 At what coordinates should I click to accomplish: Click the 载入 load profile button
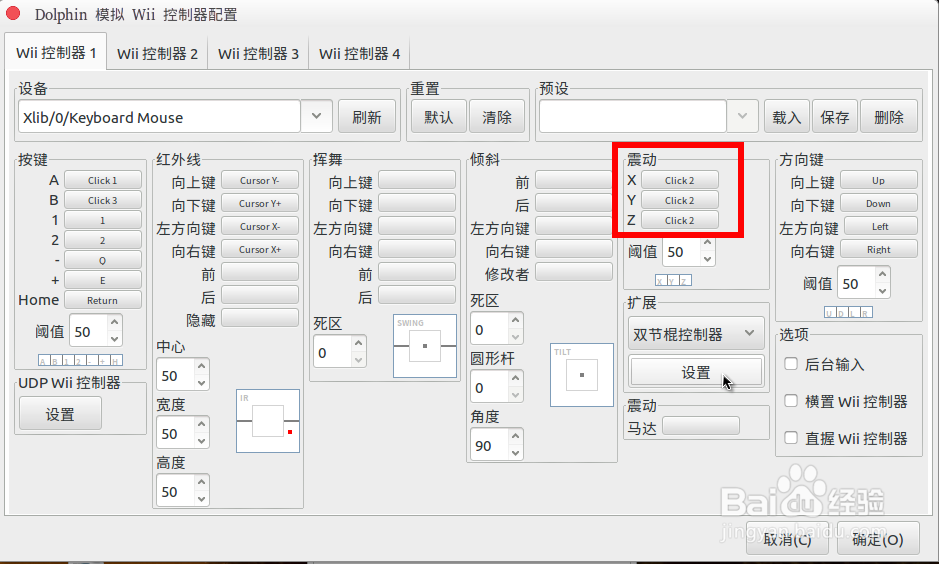786,117
